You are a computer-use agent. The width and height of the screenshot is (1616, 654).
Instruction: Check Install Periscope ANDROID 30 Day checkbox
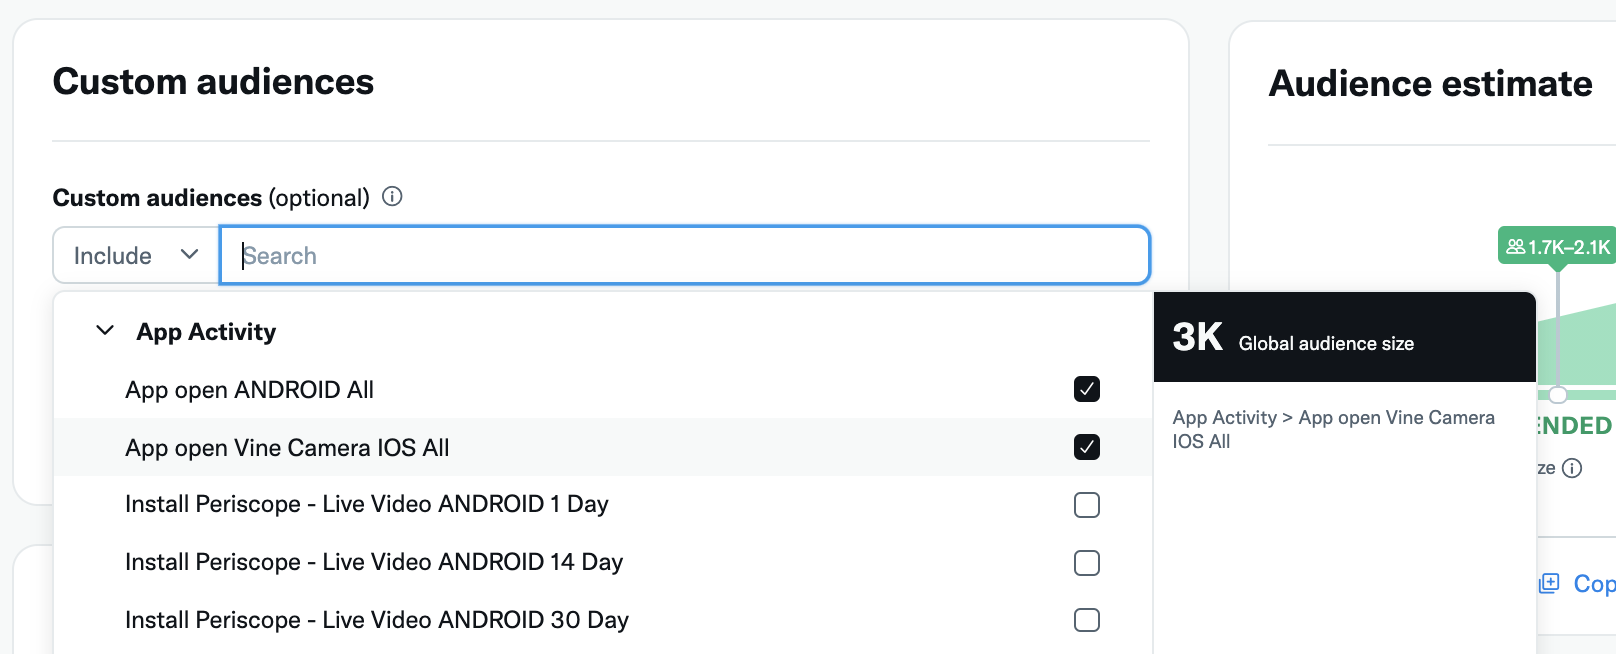(1086, 620)
